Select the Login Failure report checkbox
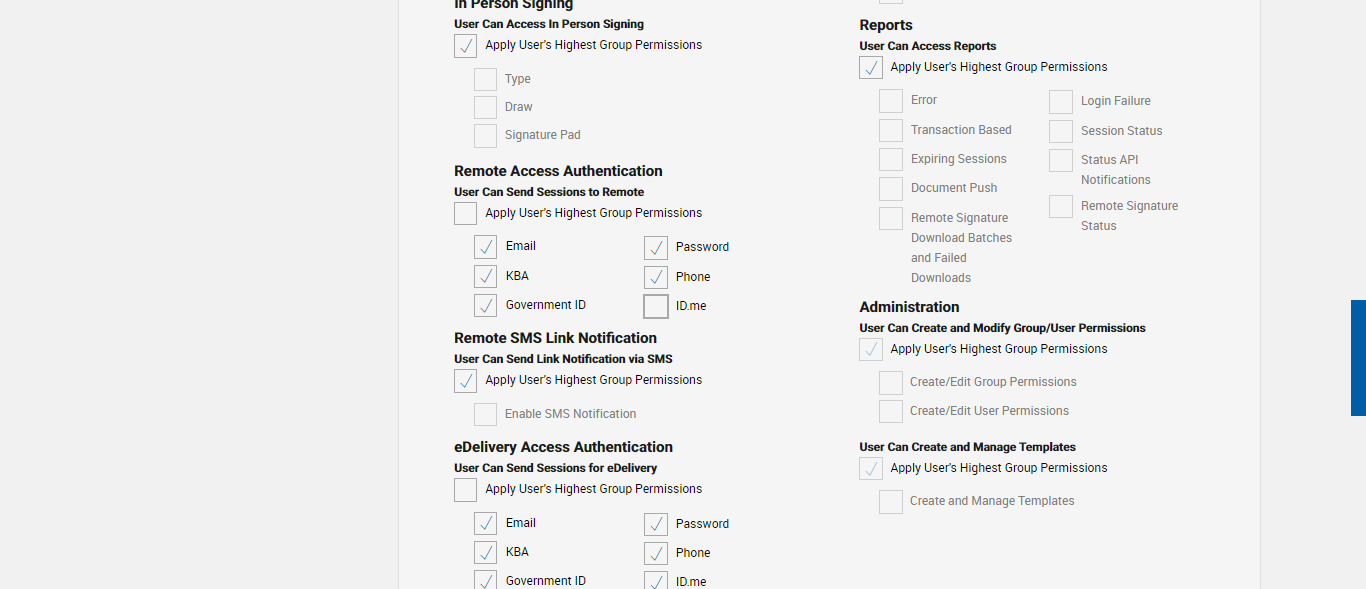 tap(1061, 102)
